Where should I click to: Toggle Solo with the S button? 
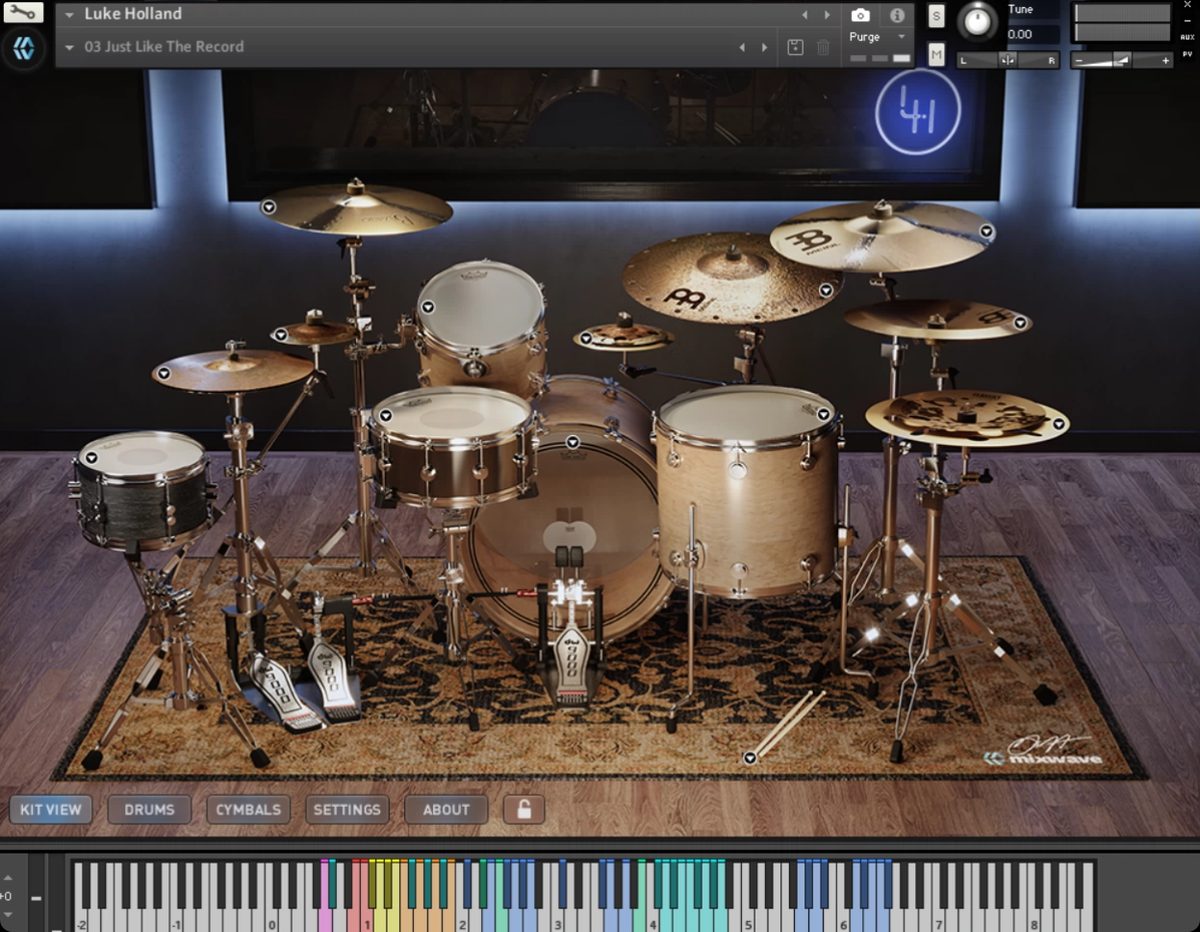tap(936, 15)
